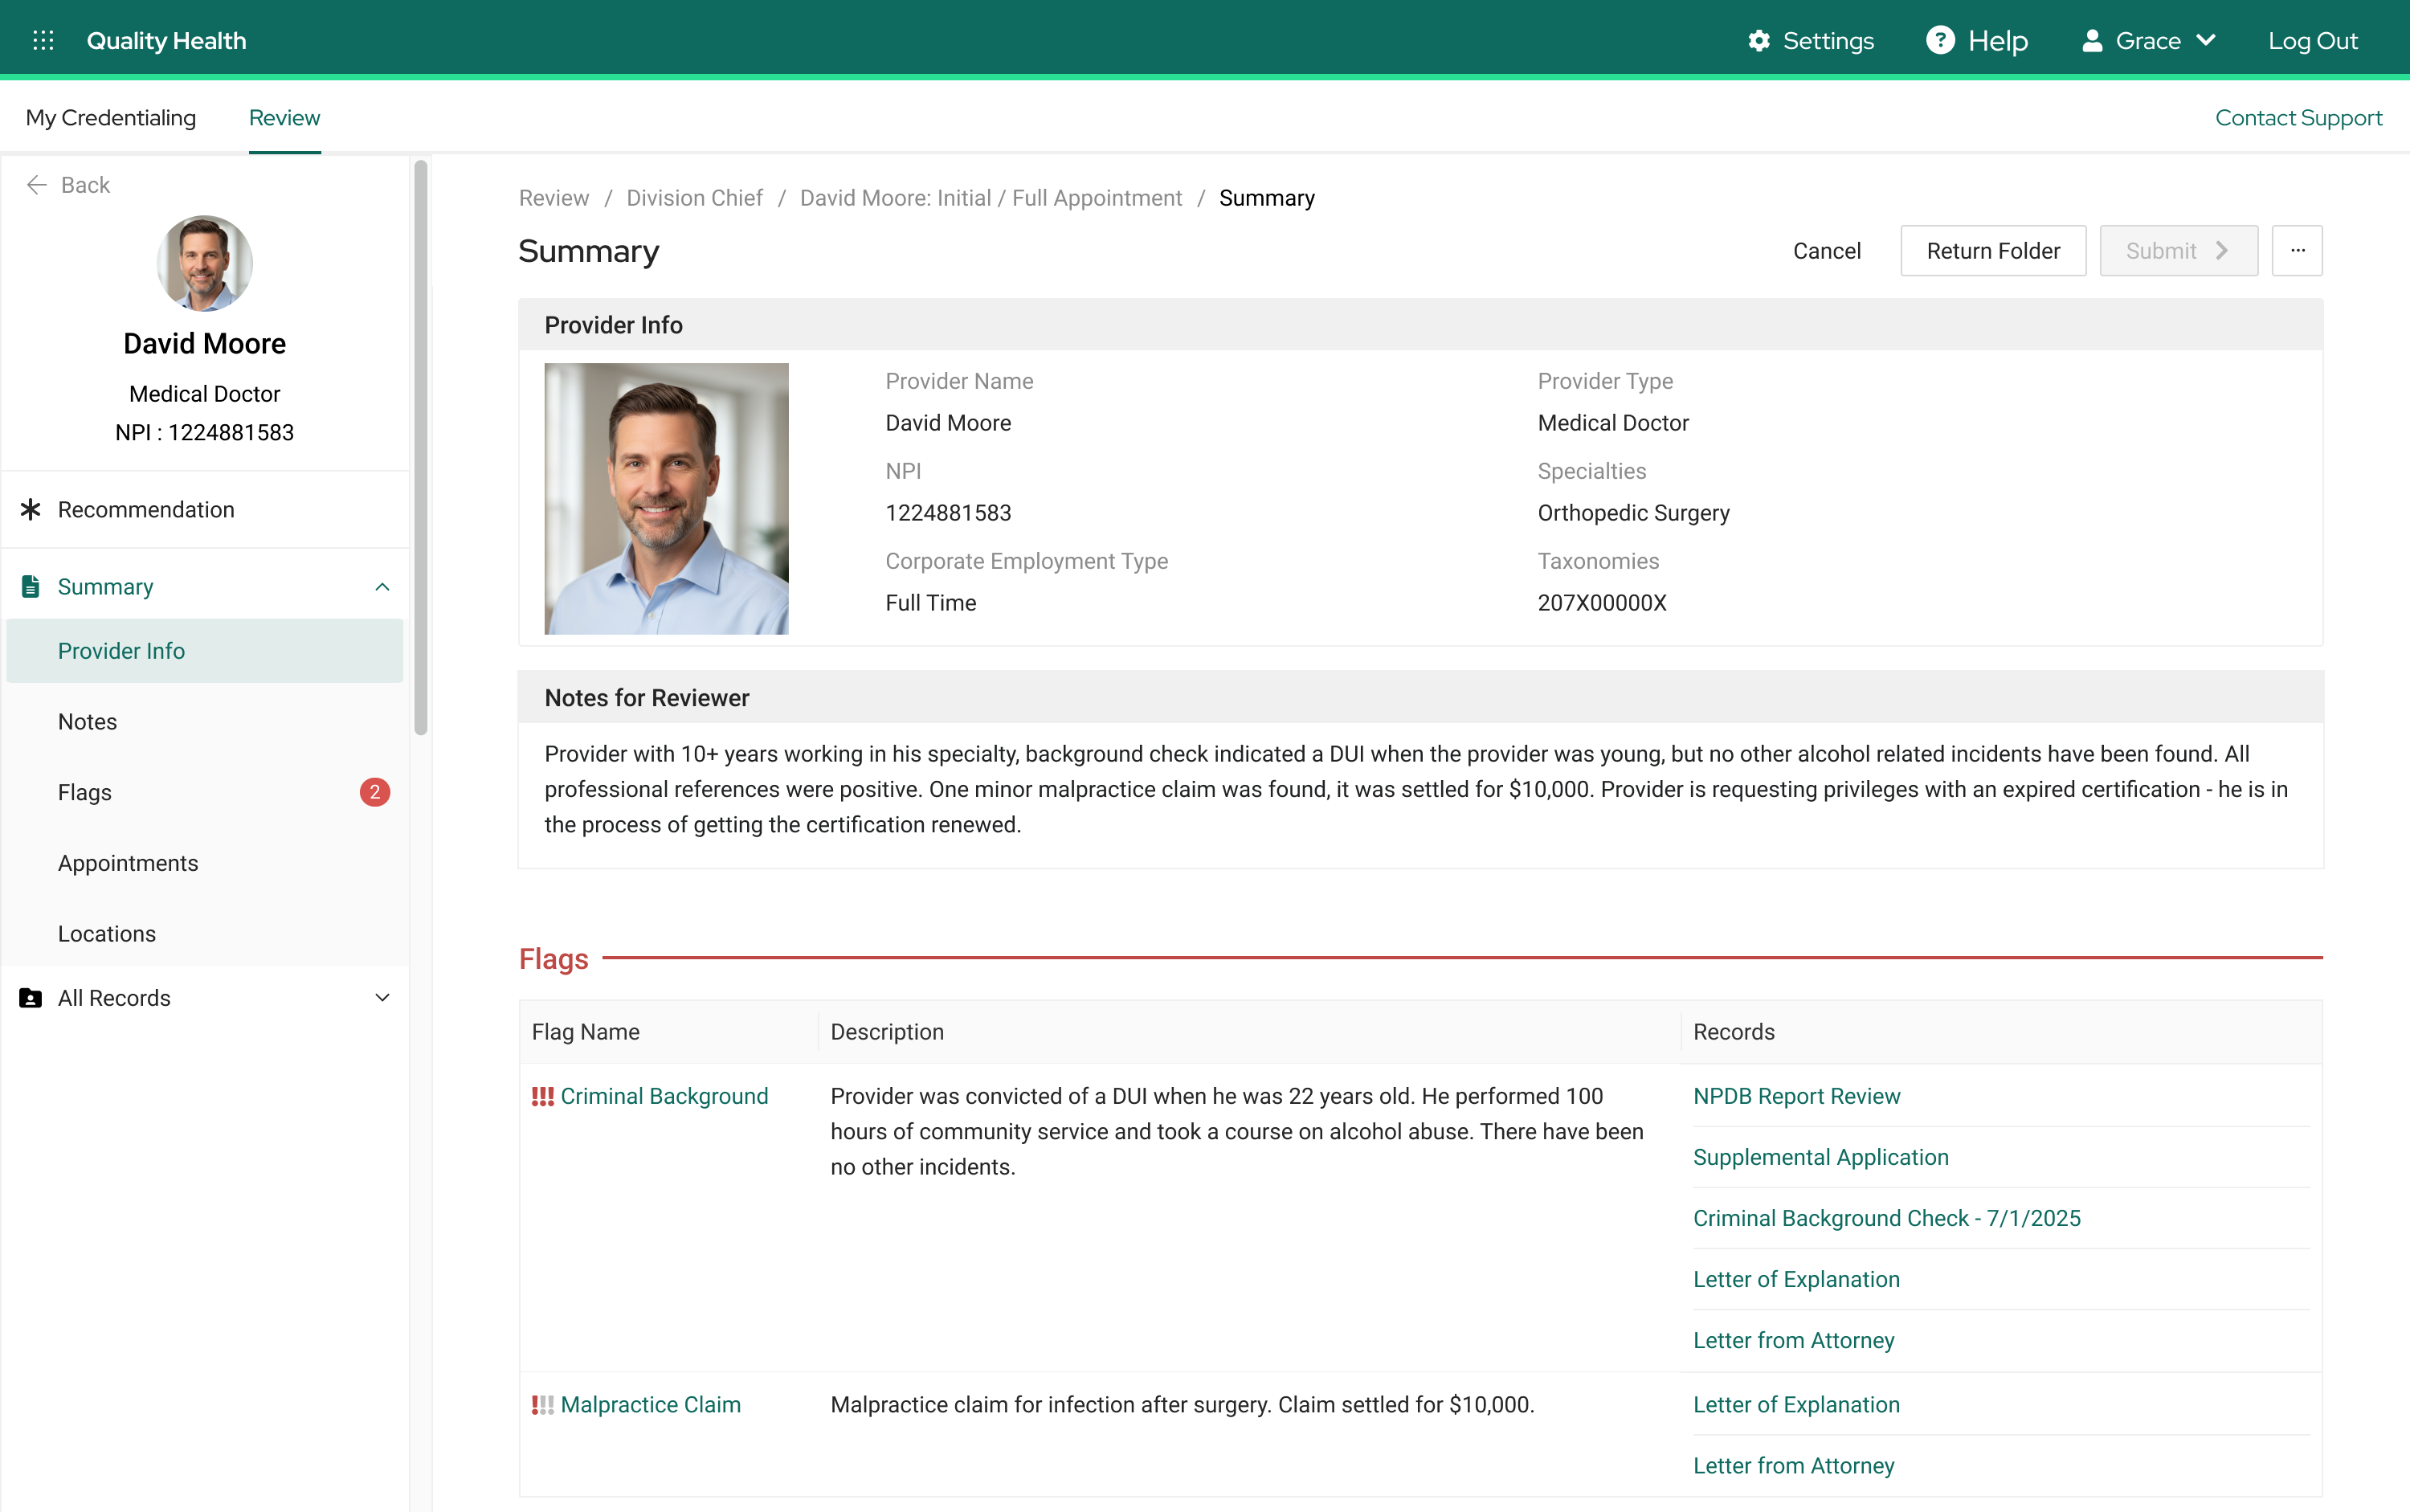Screen dimensions: 2410x1512
Task: Open the more options ellipsis button
Action: (2297, 251)
